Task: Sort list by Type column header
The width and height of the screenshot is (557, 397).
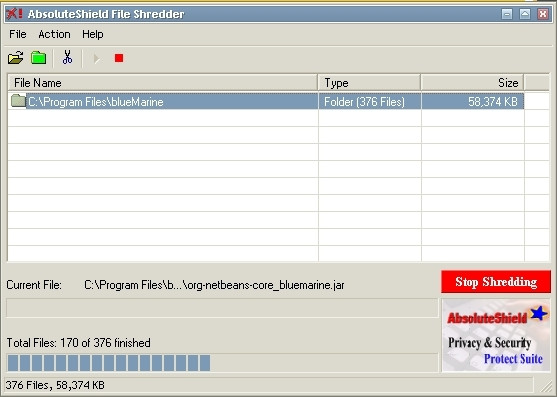Action: 369,83
